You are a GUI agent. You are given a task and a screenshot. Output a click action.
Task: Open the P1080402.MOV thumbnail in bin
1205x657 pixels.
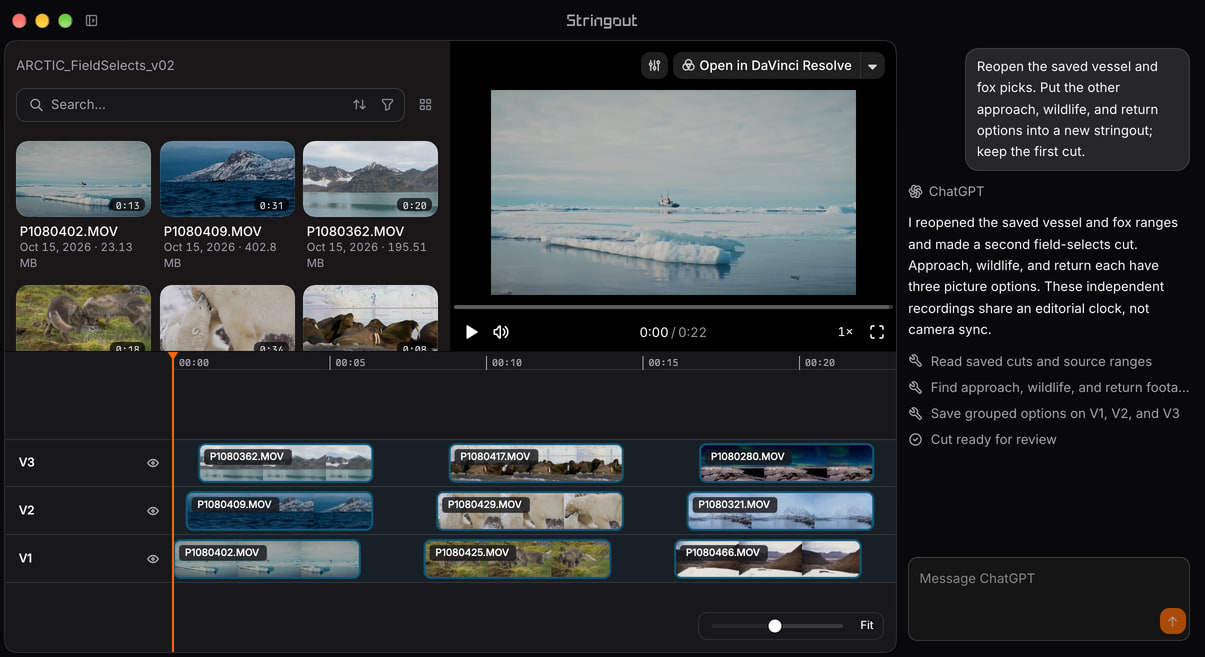coord(83,179)
